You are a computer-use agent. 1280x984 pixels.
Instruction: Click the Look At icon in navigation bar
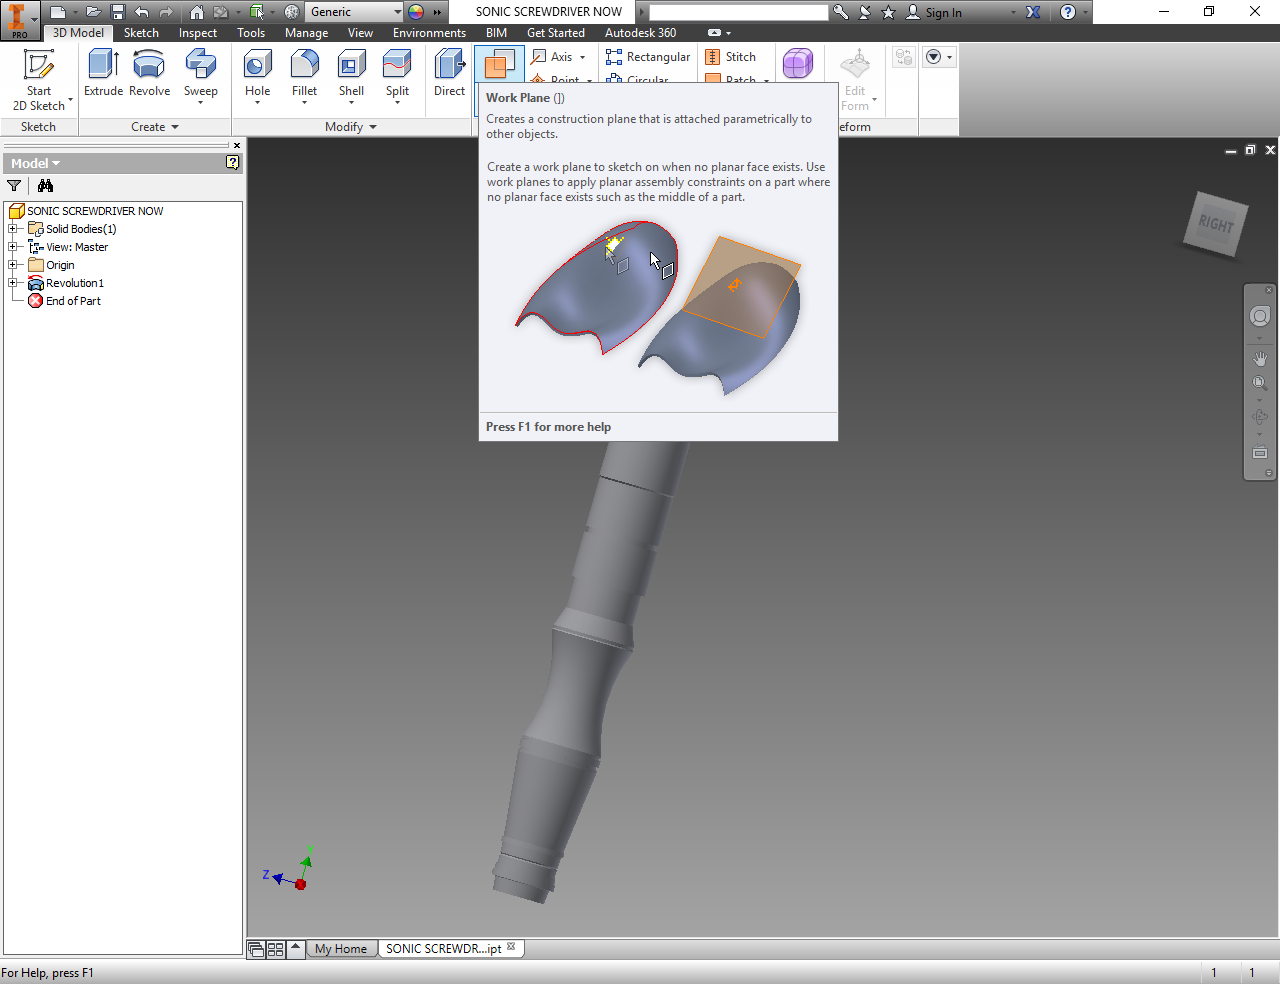1260,452
